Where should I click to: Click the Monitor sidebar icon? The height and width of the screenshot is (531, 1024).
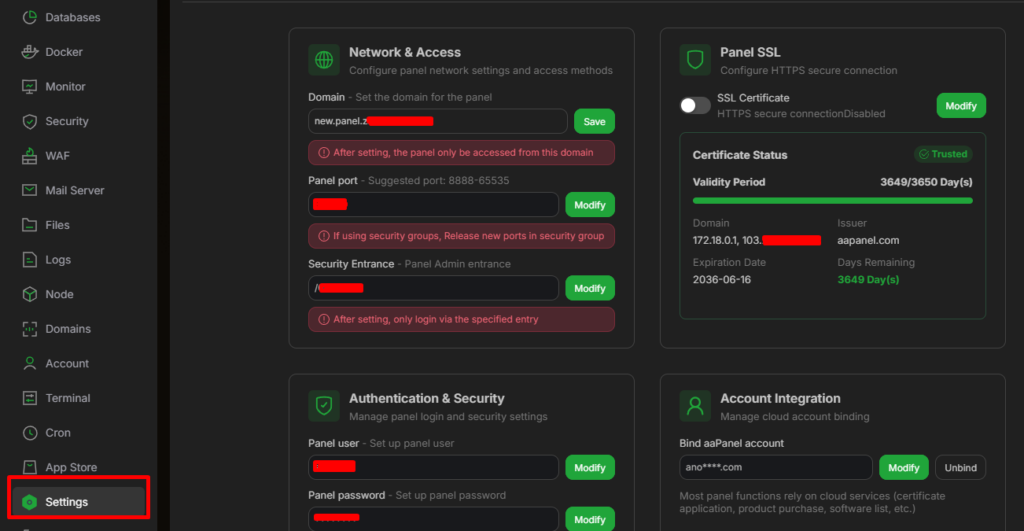click(29, 87)
